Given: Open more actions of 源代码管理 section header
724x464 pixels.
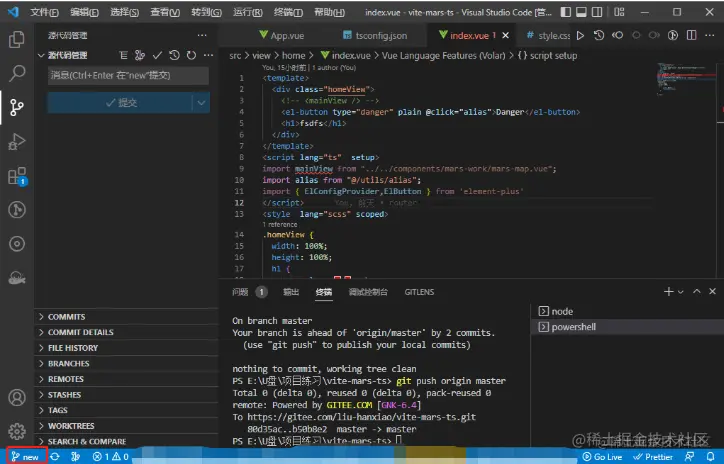Looking at the screenshot, I should click(x=209, y=55).
